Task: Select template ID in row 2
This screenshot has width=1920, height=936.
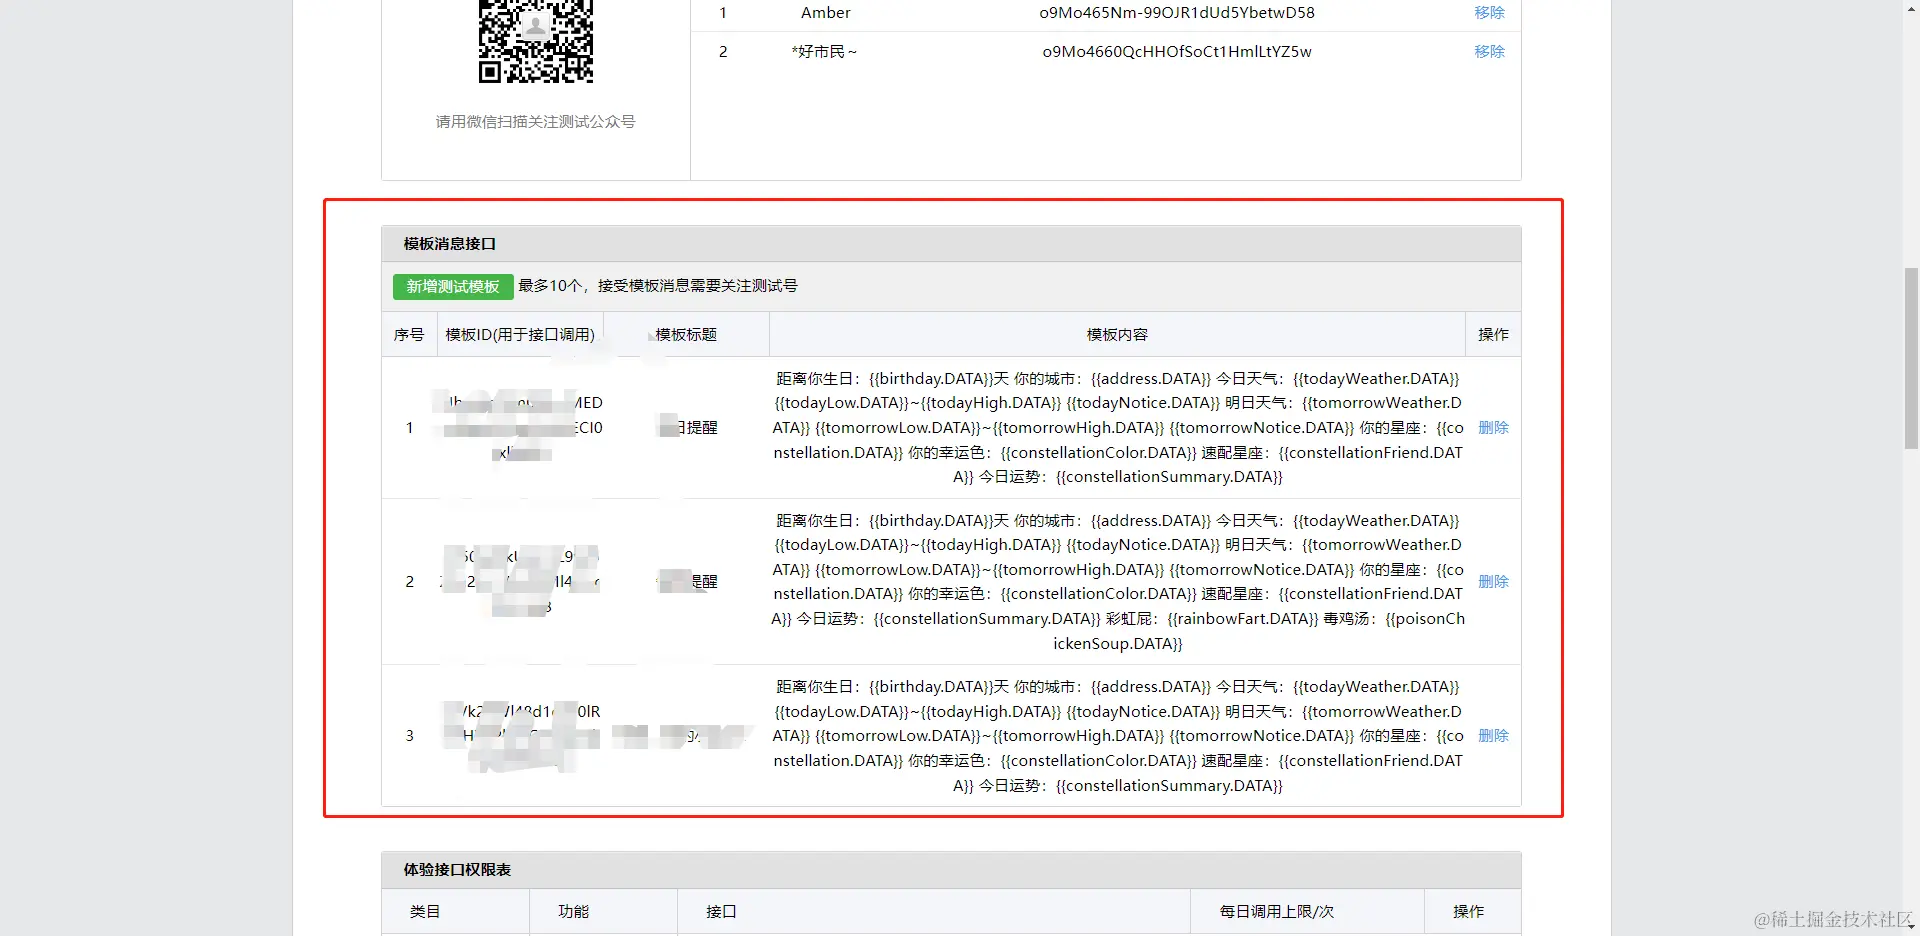Action: [x=519, y=581]
